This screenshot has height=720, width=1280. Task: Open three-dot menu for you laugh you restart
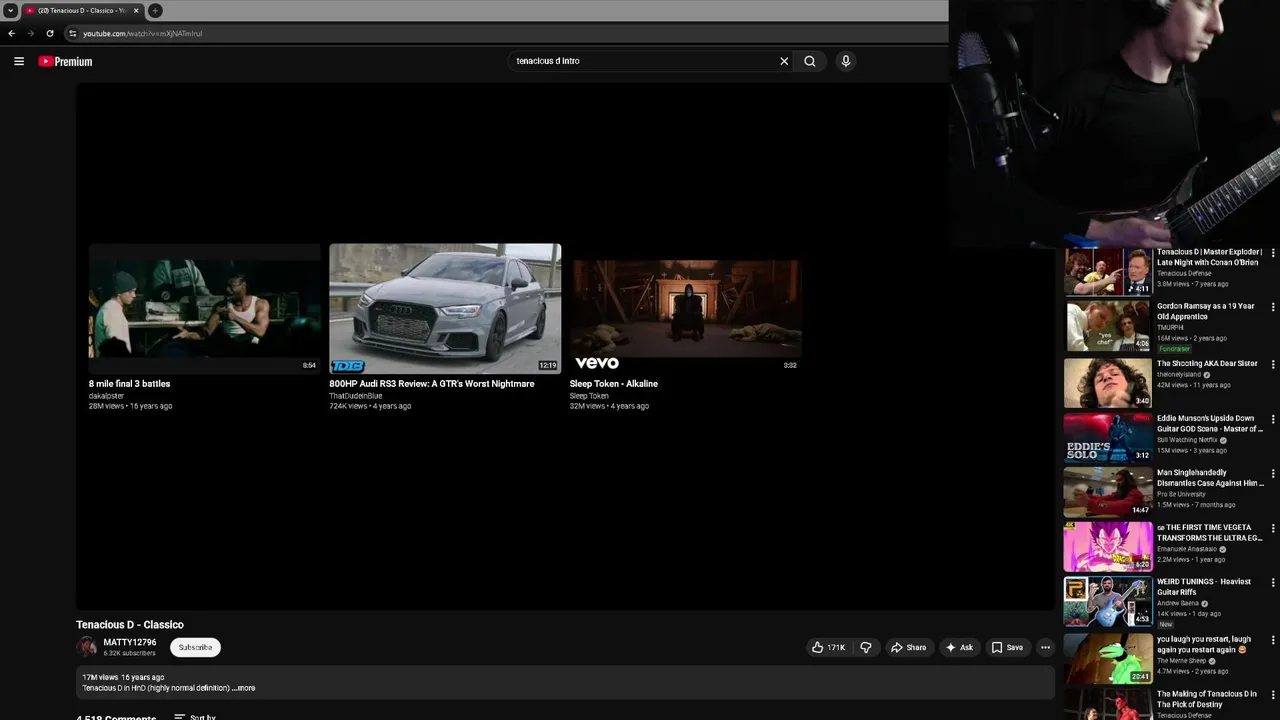1273,640
